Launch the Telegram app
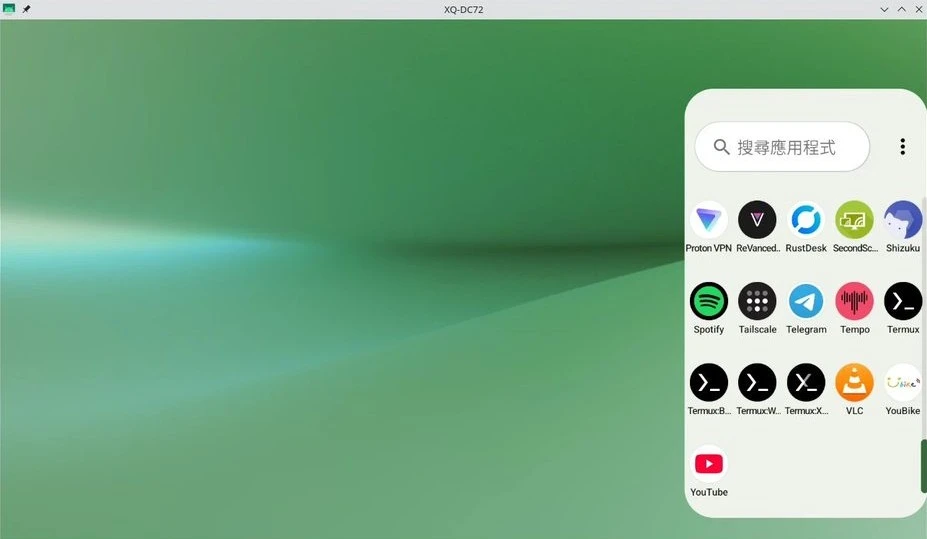This screenshot has width=927, height=539. (806, 301)
